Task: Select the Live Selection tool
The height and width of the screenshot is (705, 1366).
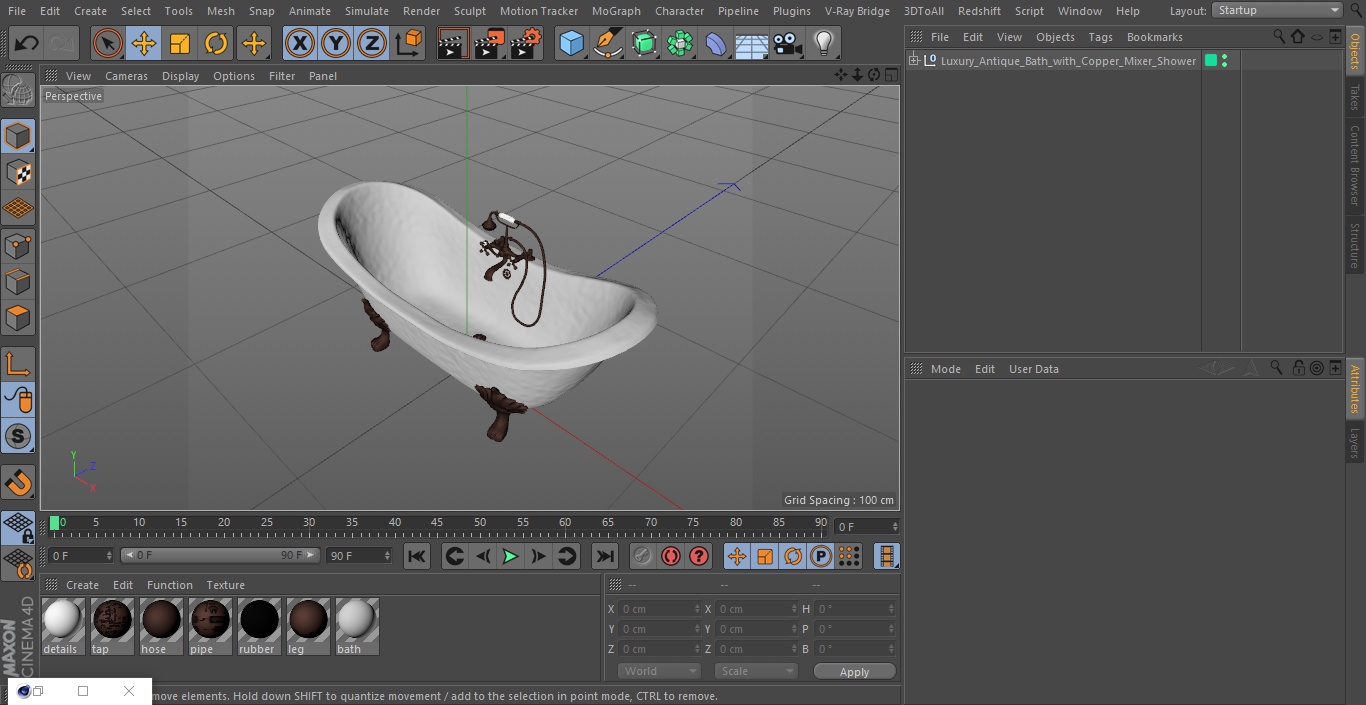Action: pyautogui.click(x=108, y=44)
